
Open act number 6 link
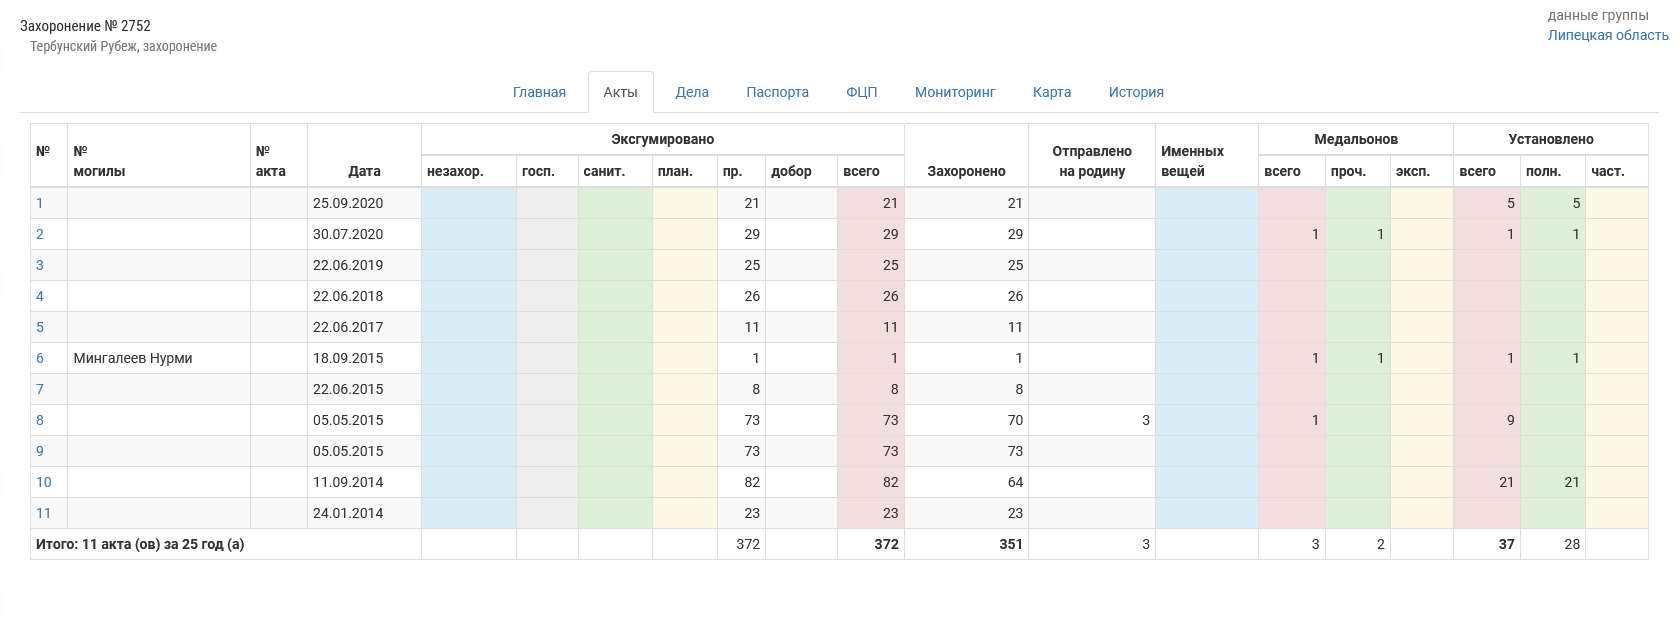click(x=40, y=358)
